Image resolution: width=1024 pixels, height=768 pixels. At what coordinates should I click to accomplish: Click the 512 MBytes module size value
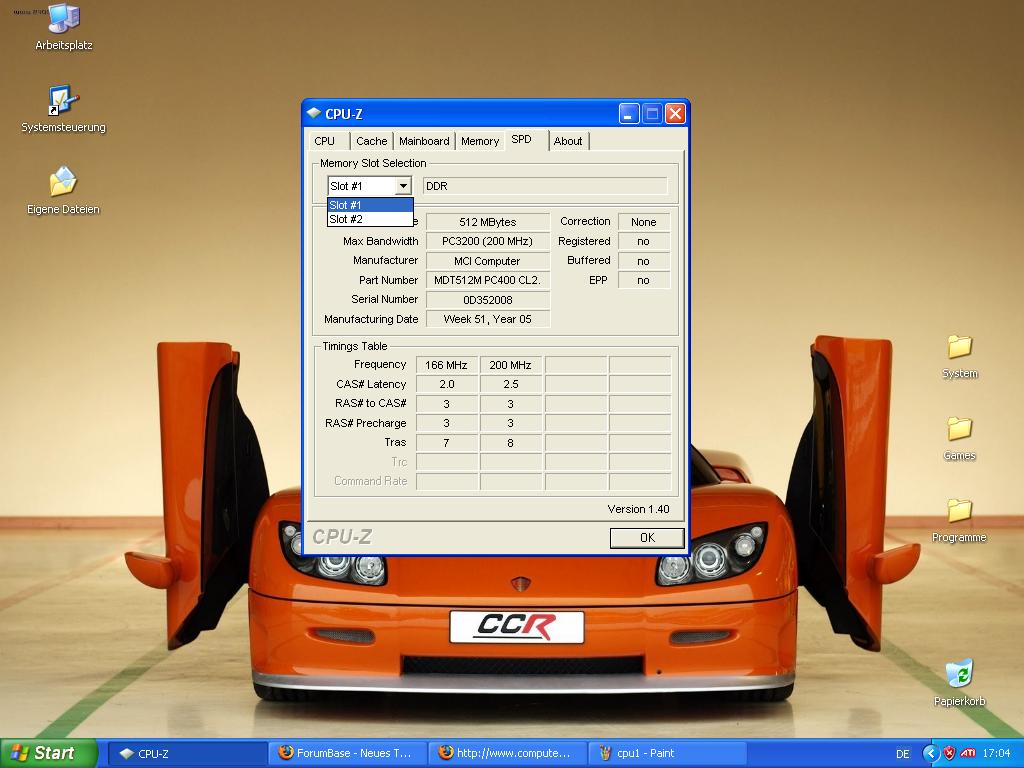tap(488, 222)
